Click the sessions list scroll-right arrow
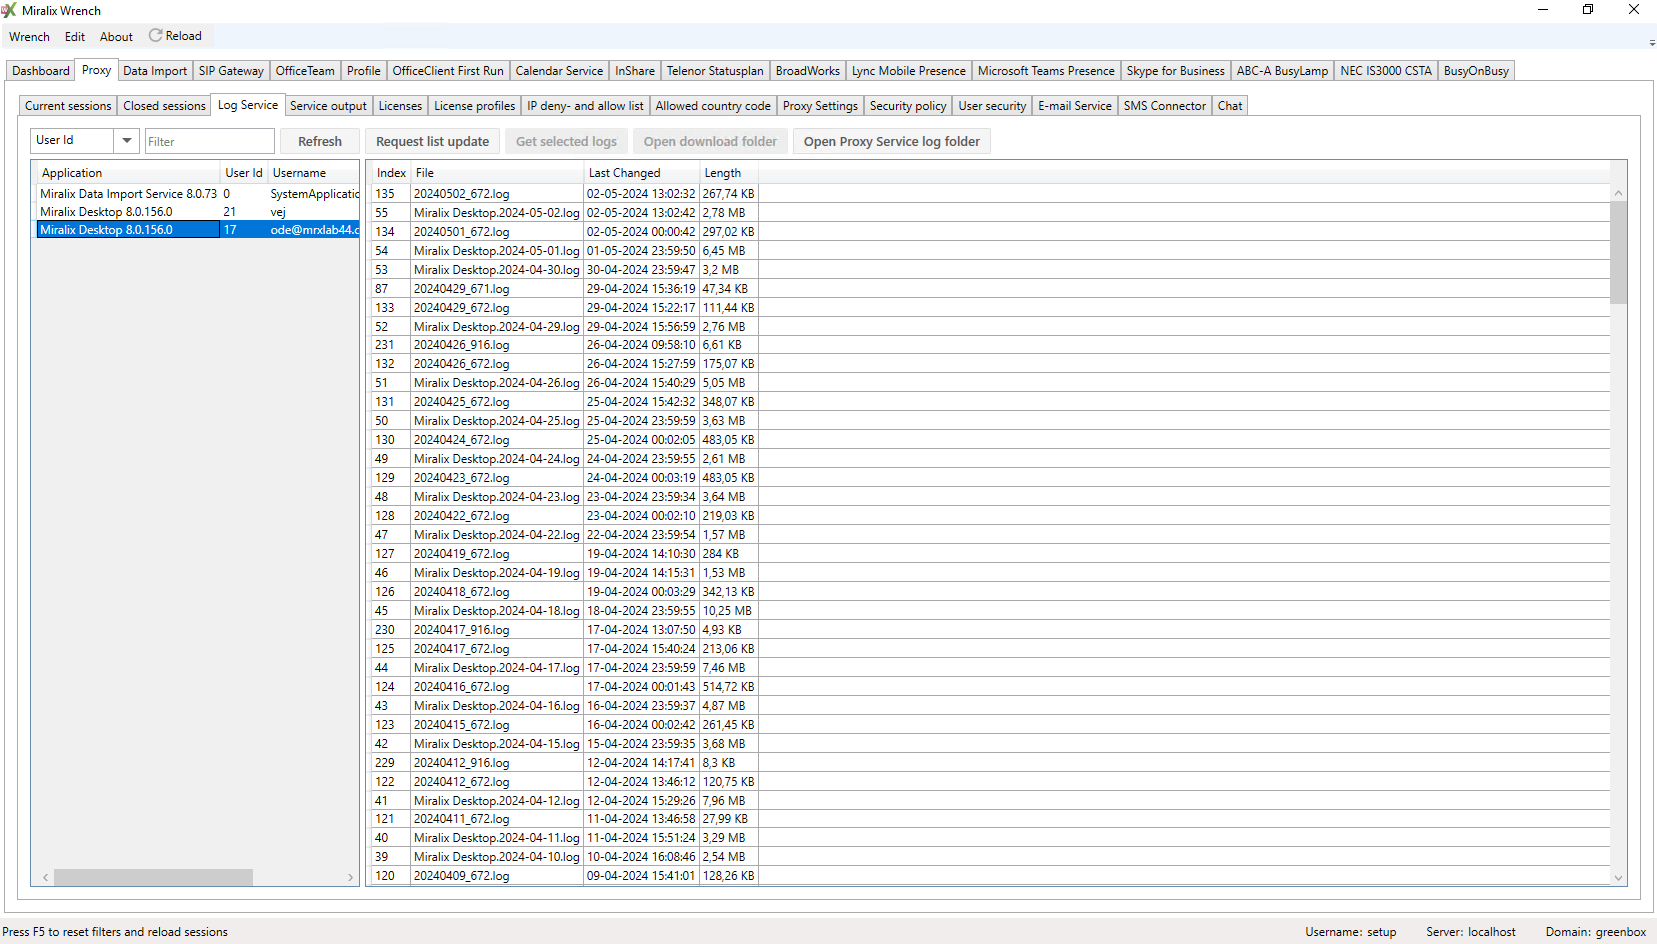 coord(350,877)
